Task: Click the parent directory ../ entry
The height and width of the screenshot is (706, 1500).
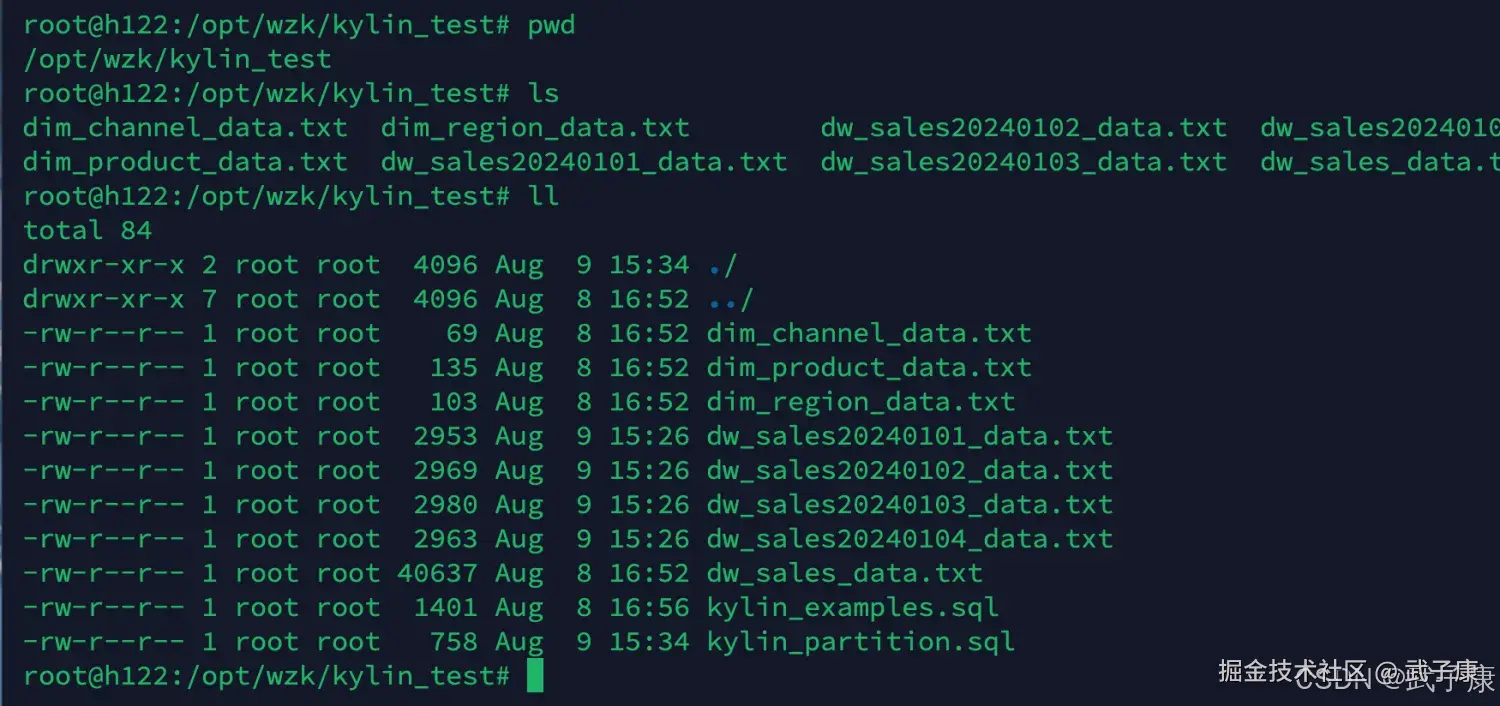Action: pyautogui.click(x=730, y=299)
